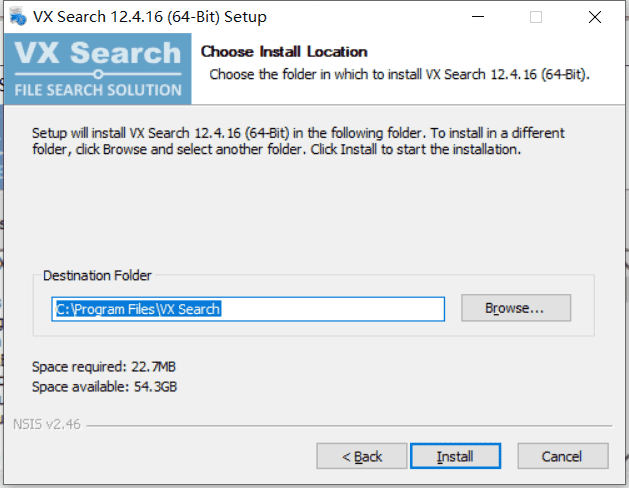Screen dimensions: 629x488
Task: Start installation with the Install button
Action: click(x=455, y=456)
